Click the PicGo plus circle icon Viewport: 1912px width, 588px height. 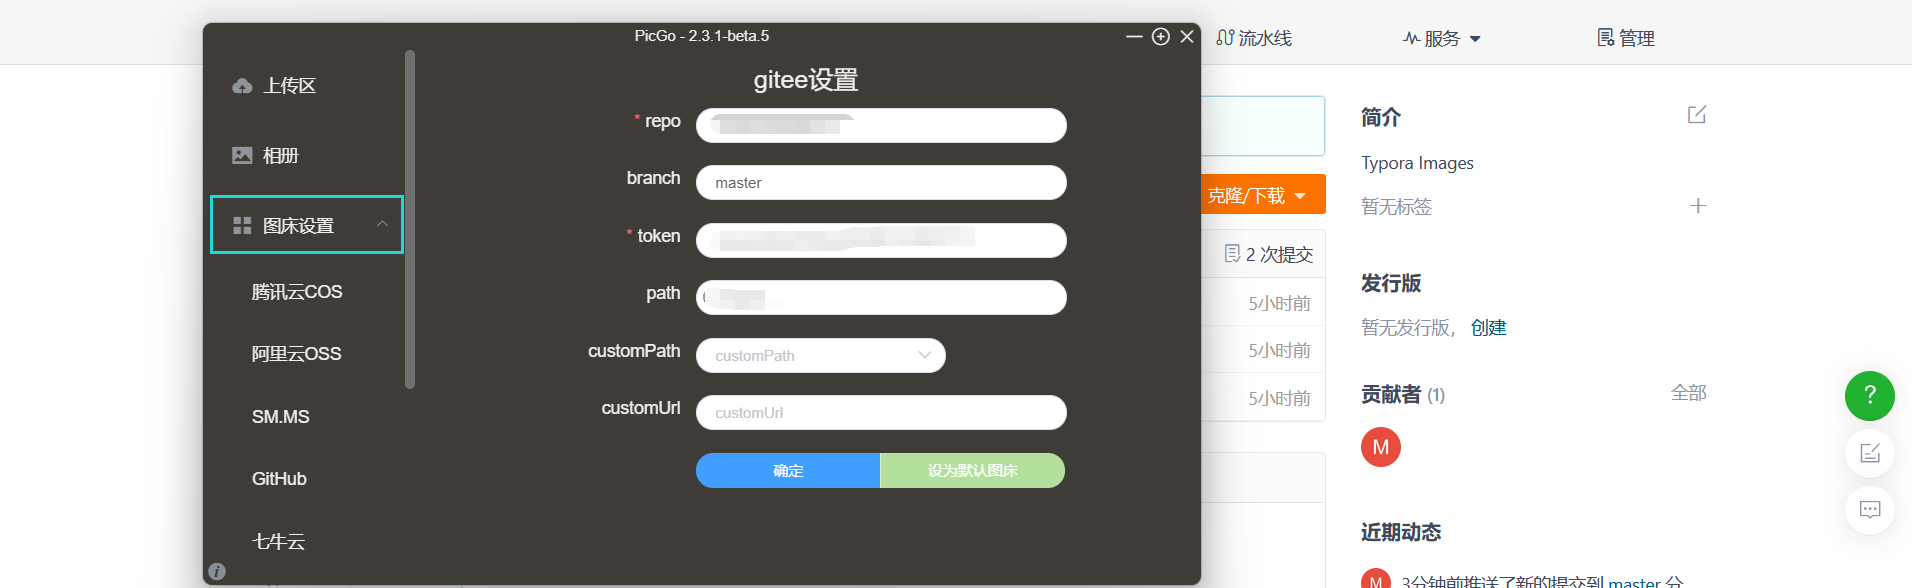[1161, 36]
